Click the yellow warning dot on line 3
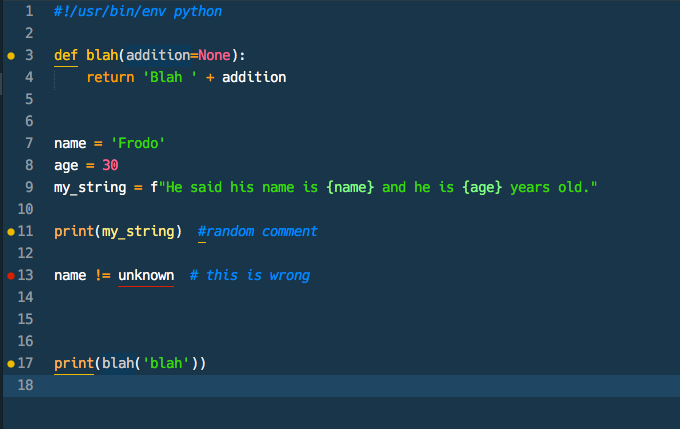The width and height of the screenshot is (680, 429). (11, 56)
